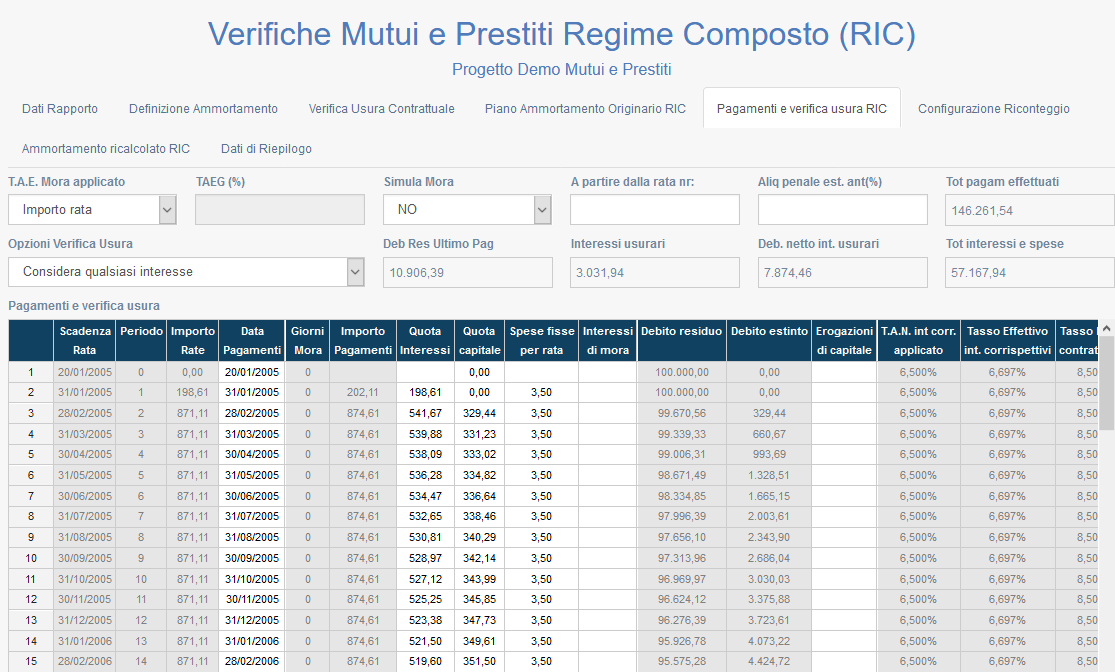Viewport: 1115px width, 672px height.
Task: Expand the Opzioni Verifica Usura dropdown
Action: tap(356, 272)
